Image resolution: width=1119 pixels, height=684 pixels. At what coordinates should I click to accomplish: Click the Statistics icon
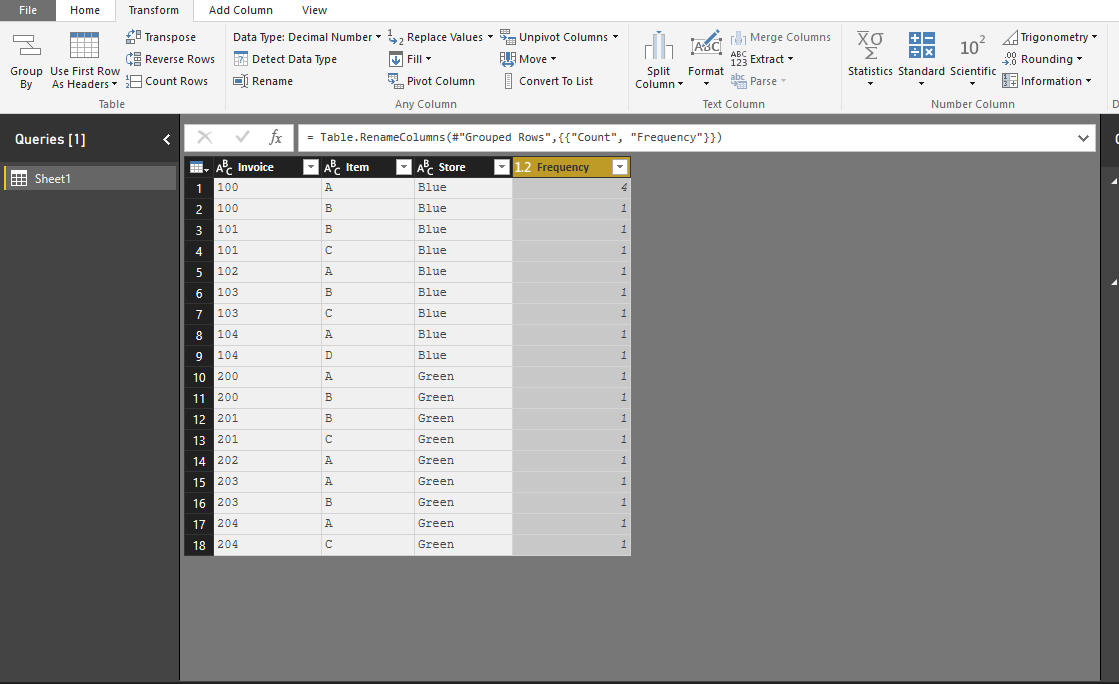[870, 46]
